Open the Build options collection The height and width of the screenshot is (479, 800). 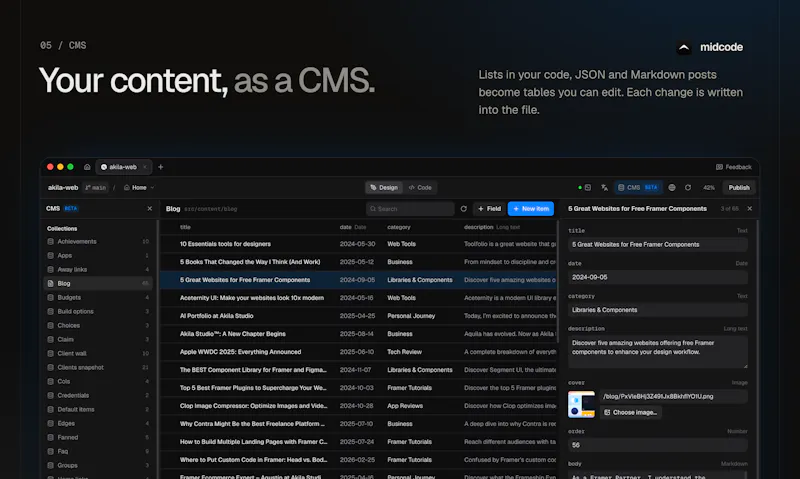(97, 312)
